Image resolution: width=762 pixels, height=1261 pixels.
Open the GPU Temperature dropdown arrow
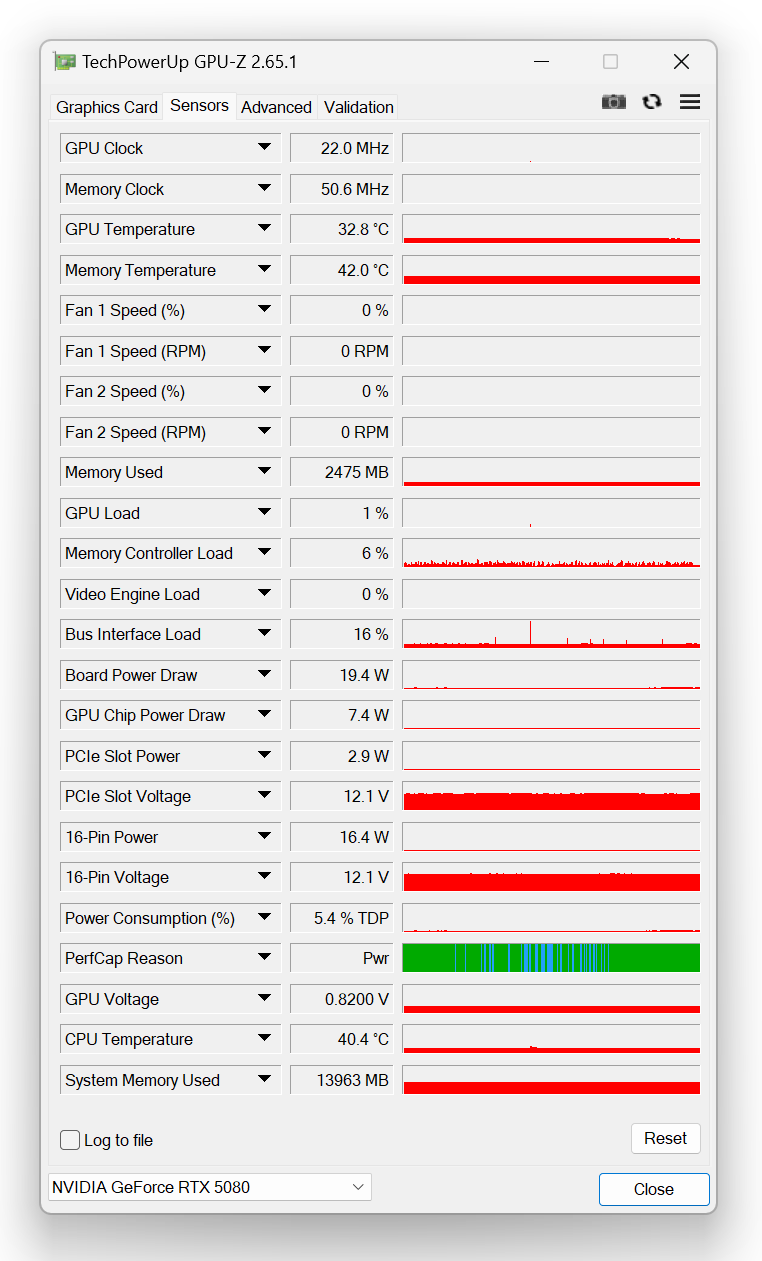click(x=264, y=229)
